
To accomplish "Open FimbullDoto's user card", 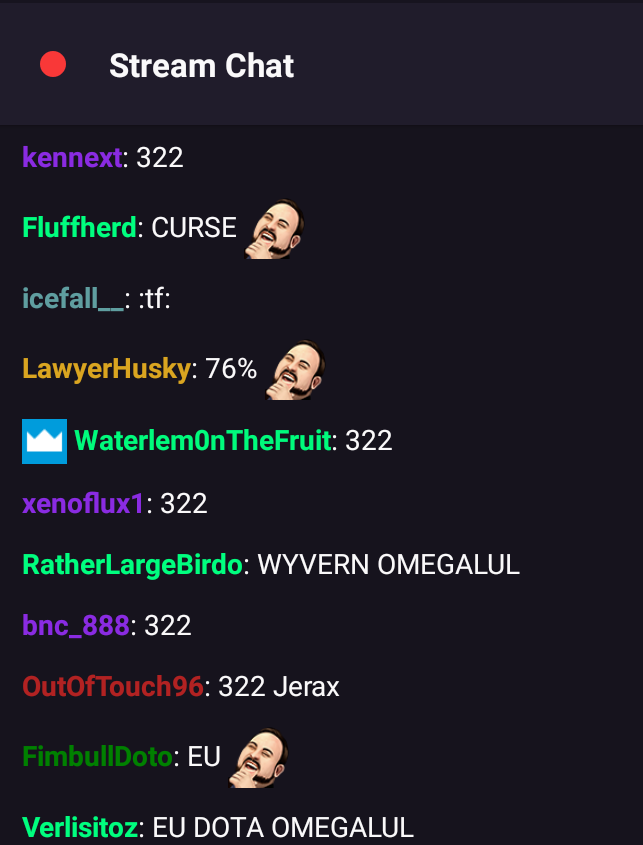I will coord(98,757).
